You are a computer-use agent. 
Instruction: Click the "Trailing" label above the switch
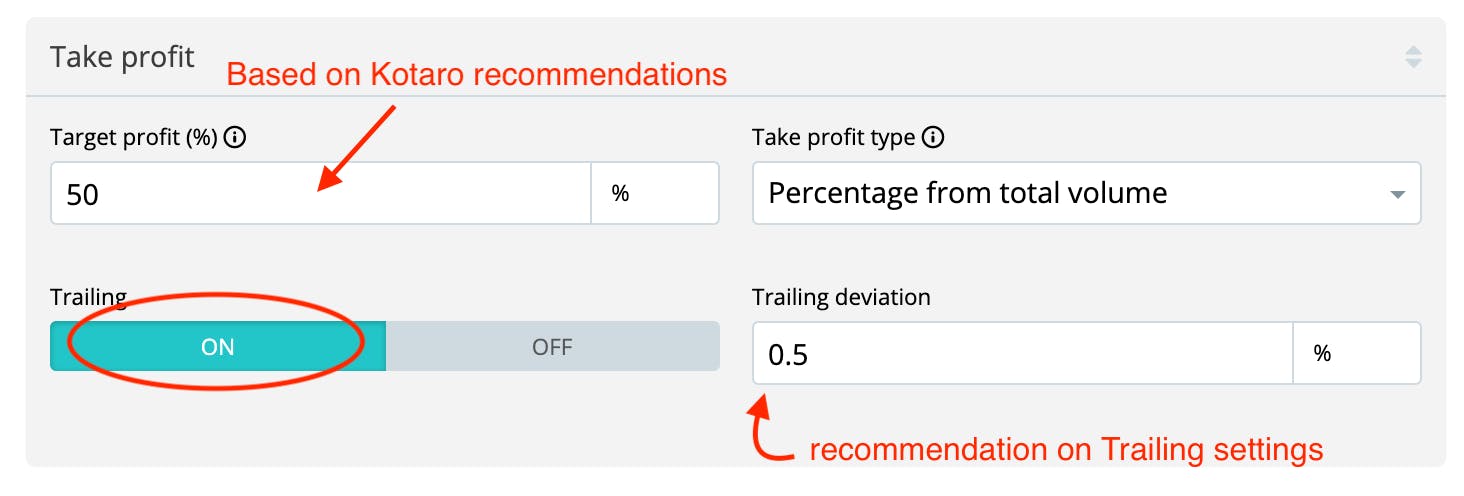88,297
